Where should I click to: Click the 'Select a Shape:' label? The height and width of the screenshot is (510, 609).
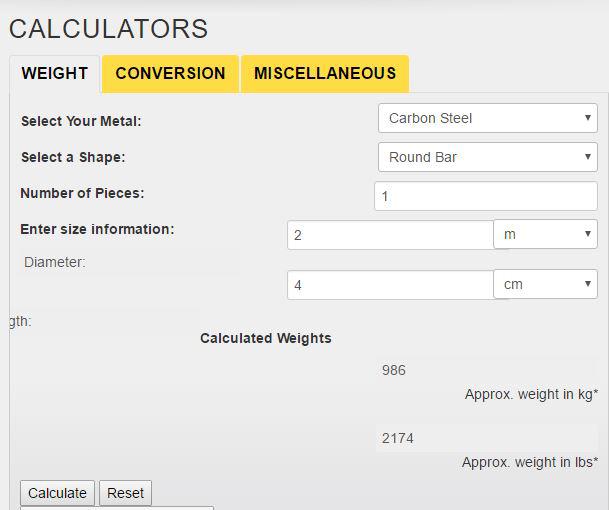click(x=73, y=157)
